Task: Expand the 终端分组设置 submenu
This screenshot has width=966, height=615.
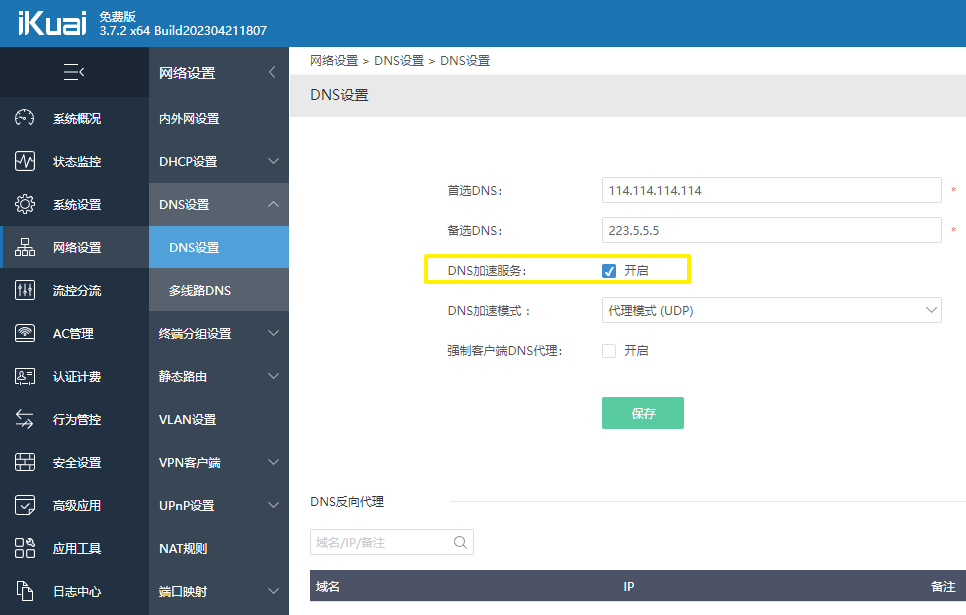Action: click(x=273, y=333)
